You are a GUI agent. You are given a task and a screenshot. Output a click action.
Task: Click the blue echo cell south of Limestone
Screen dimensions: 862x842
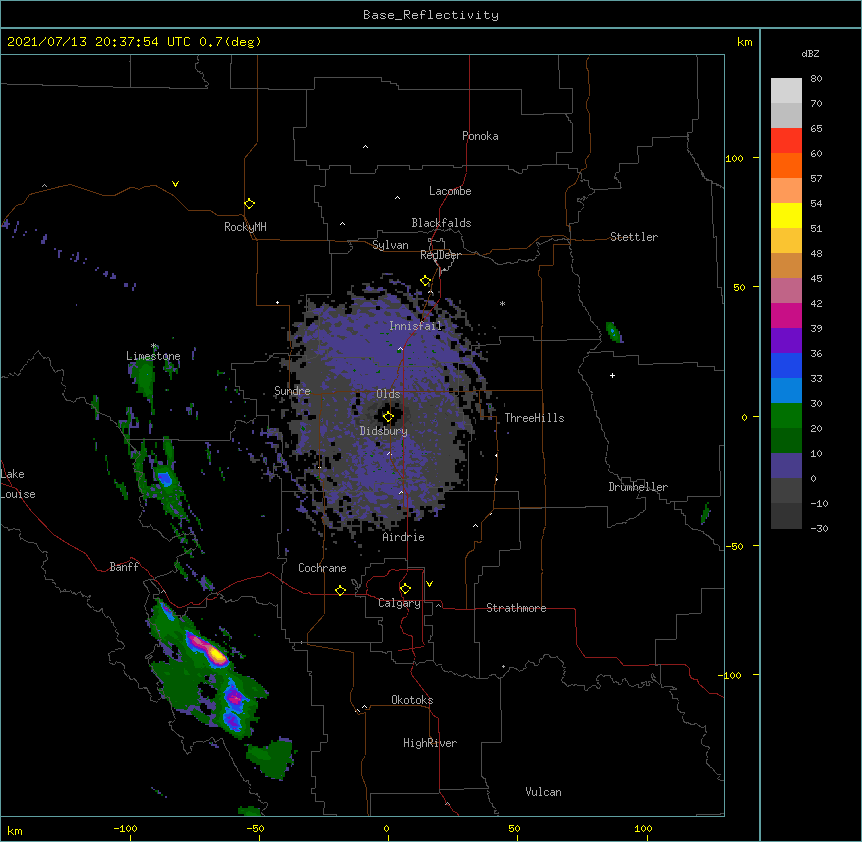164,477
